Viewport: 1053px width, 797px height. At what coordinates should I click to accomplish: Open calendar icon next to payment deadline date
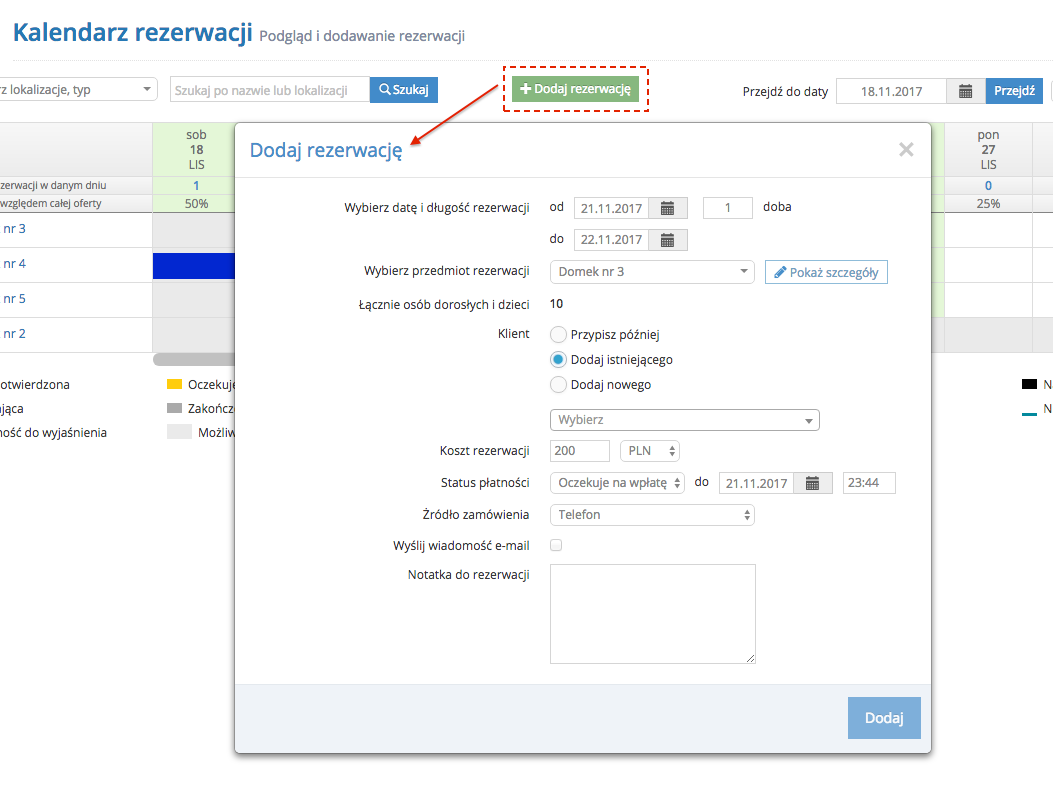pyautogui.click(x=813, y=483)
